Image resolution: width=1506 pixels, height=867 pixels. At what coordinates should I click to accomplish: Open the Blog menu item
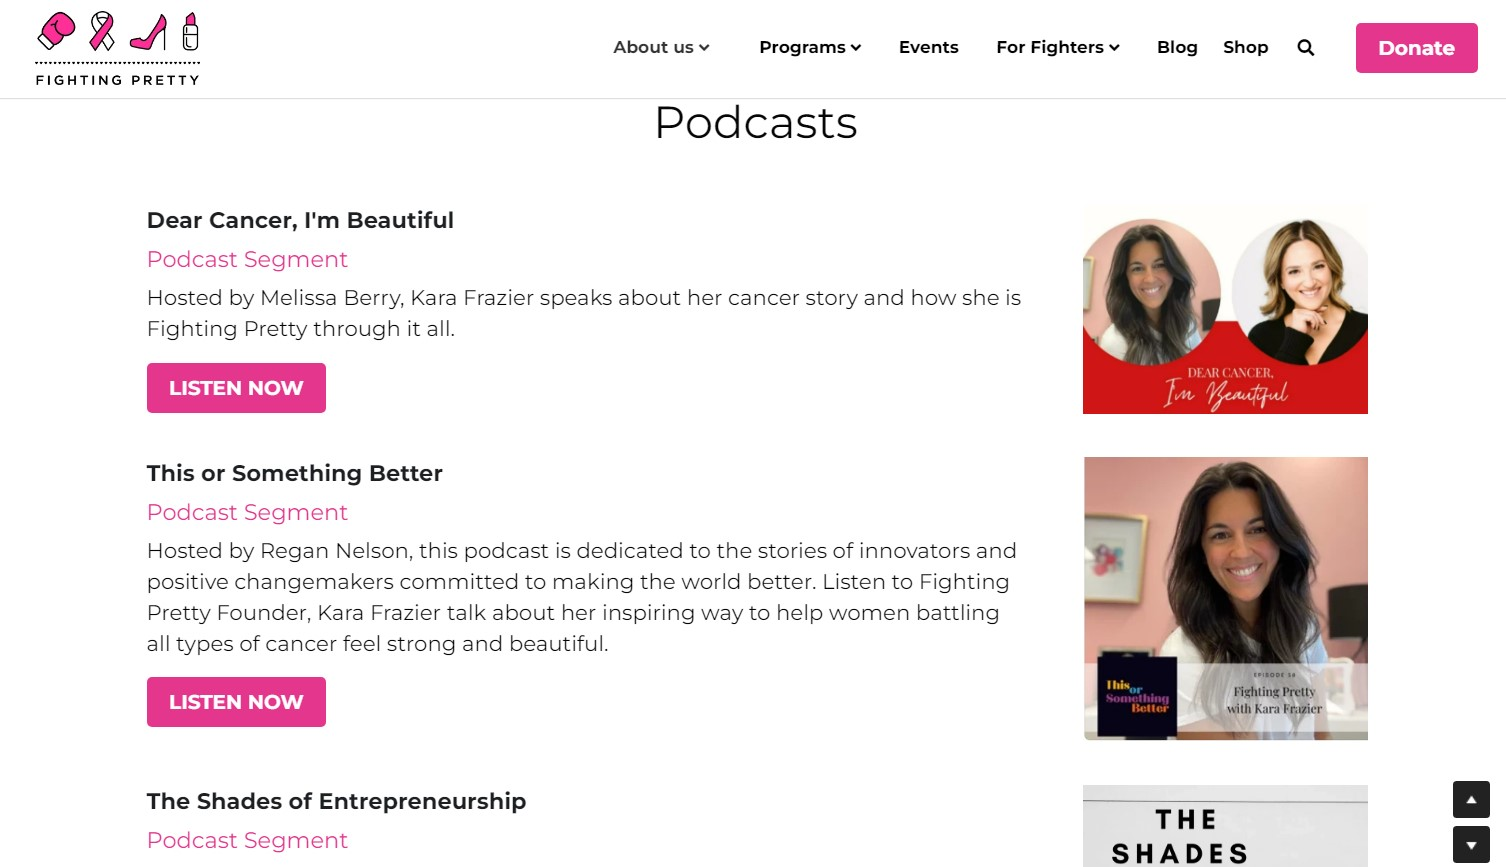pyautogui.click(x=1177, y=47)
